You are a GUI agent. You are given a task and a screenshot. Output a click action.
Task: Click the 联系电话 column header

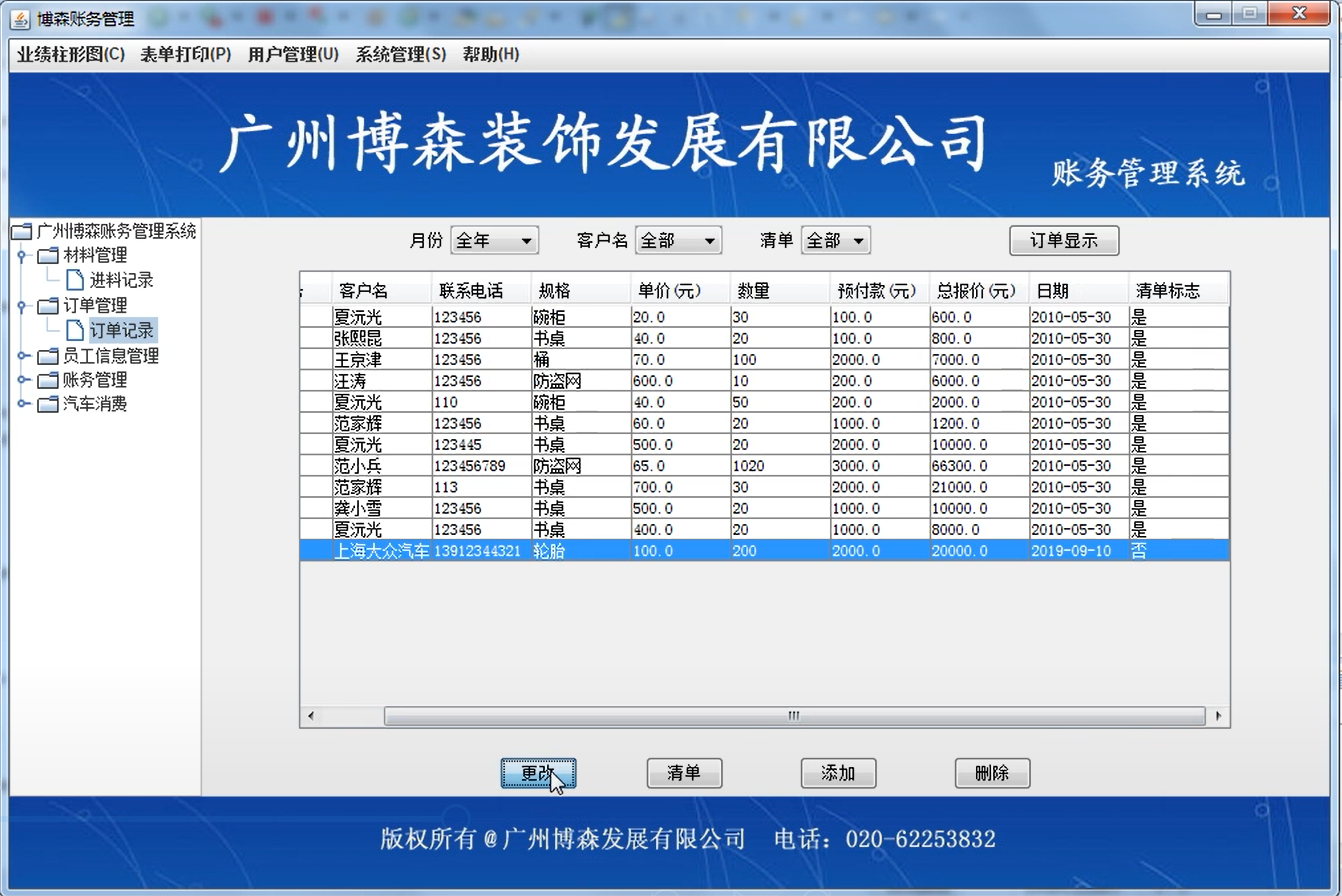click(482, 291)
